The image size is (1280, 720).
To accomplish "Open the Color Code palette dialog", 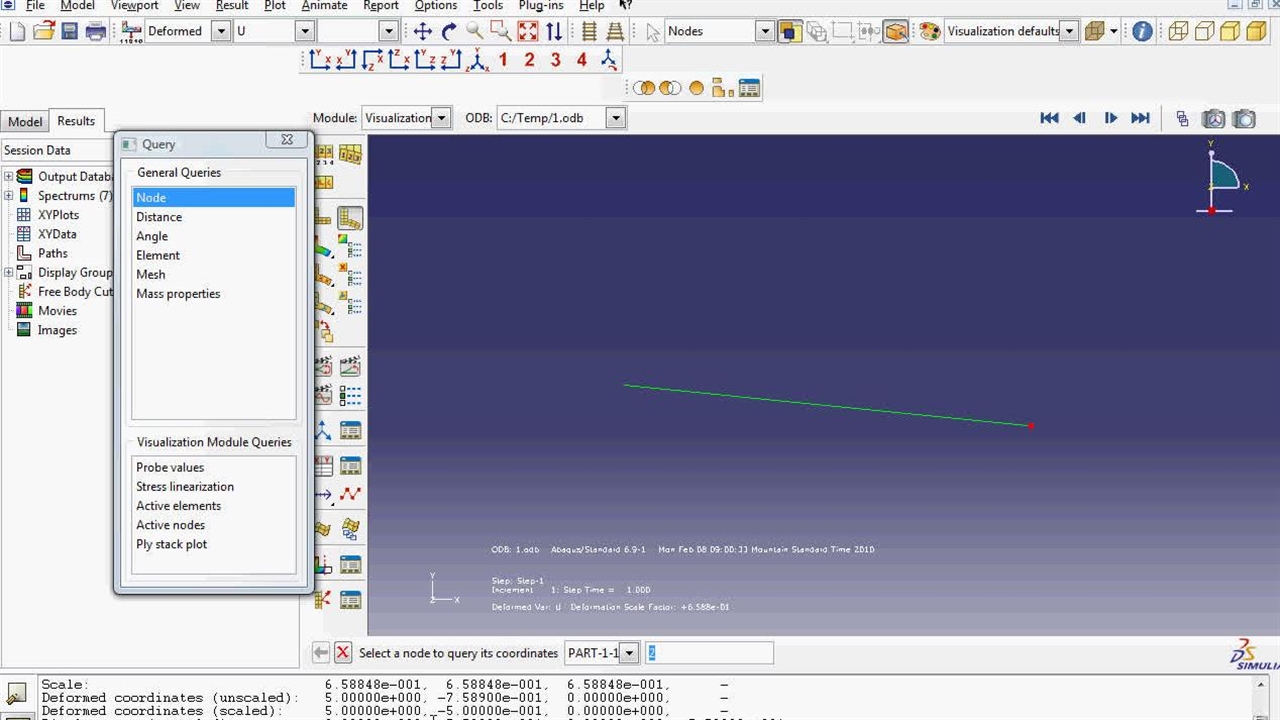I will click(x=930, y=32).
